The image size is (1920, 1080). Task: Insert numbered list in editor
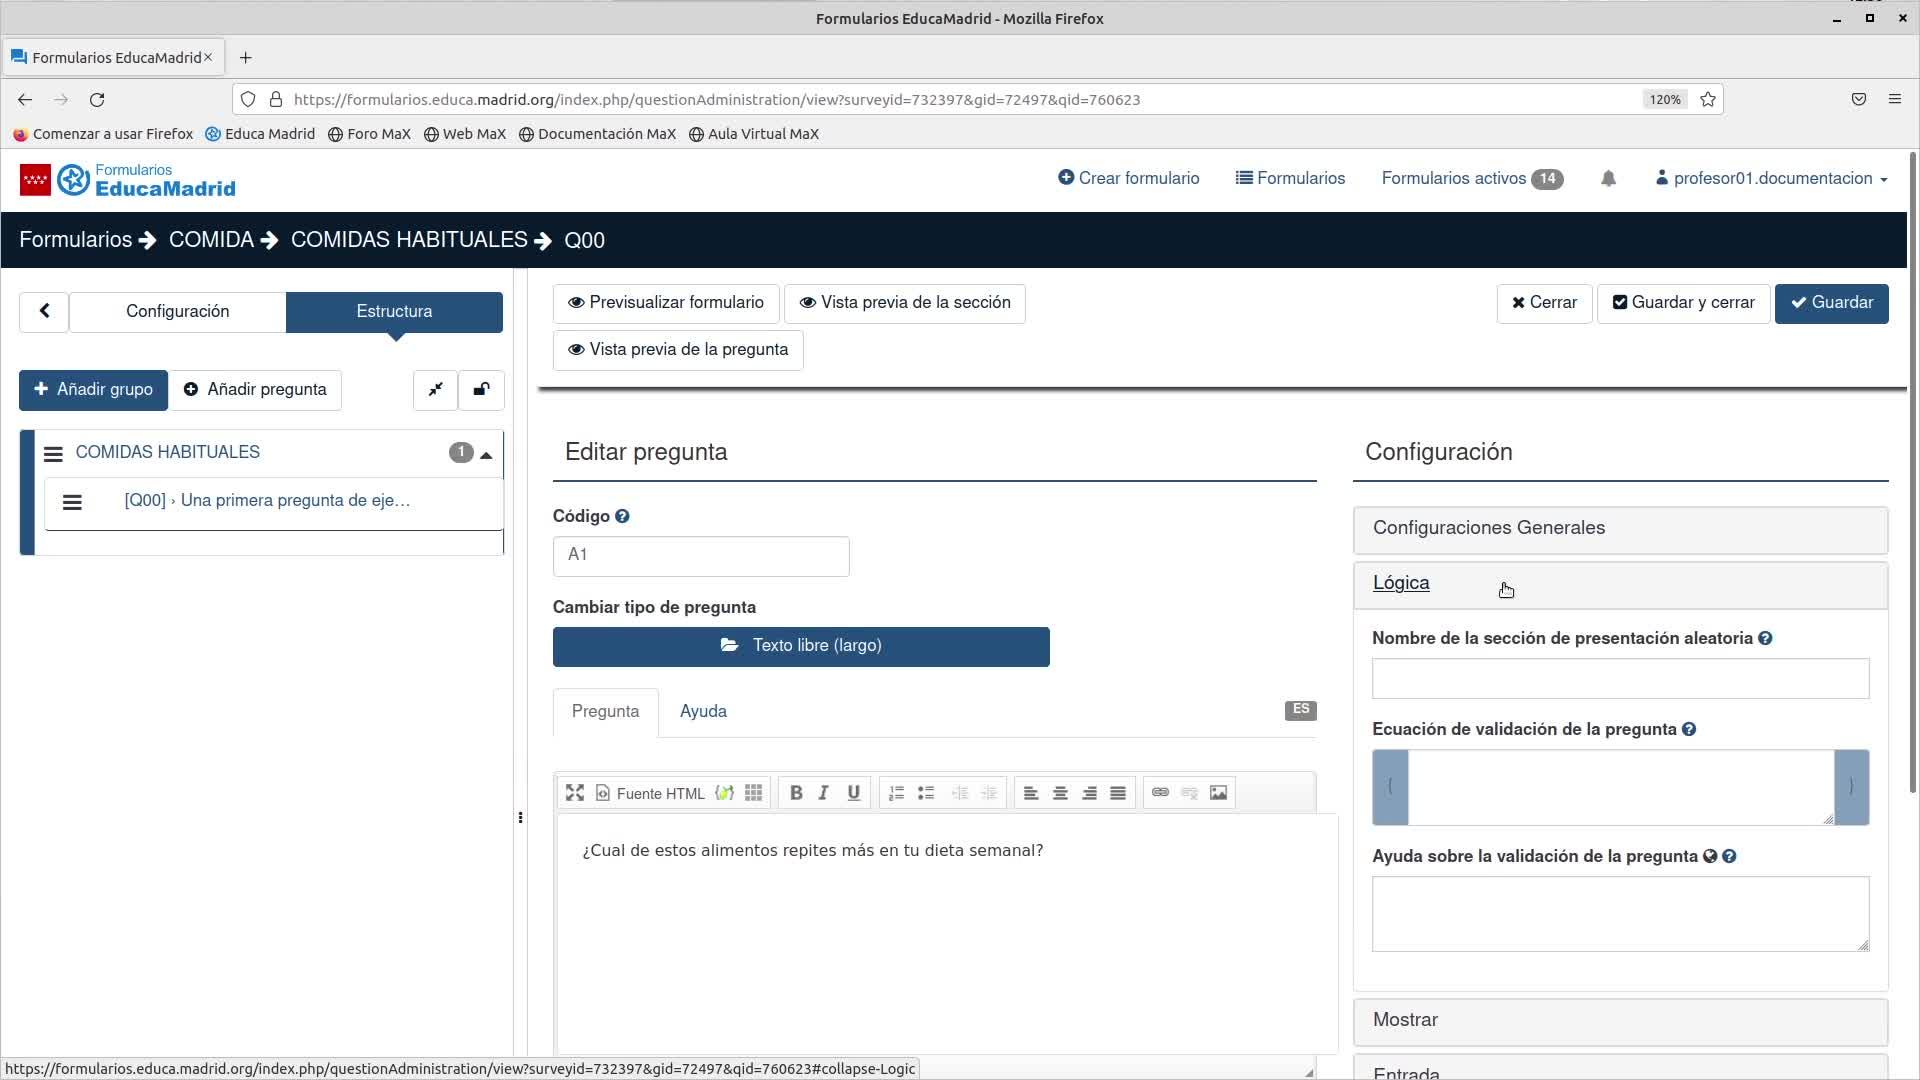(x=896, y=793)
